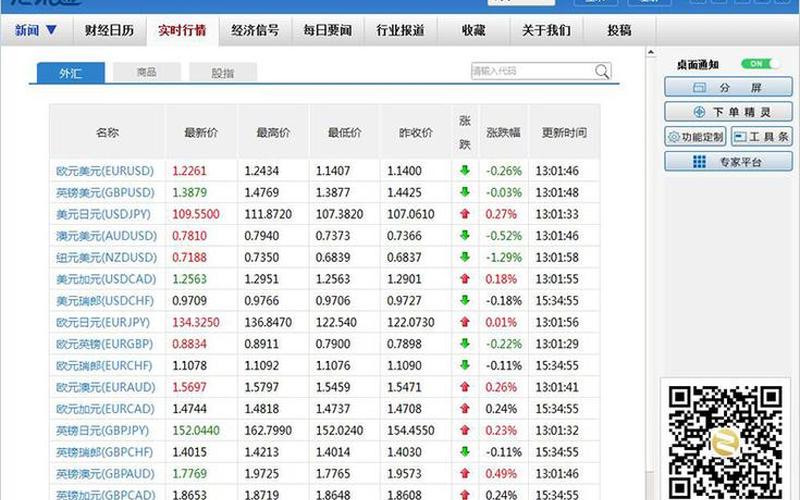This screenshot has height=500, width=800.
Task: Open 功能定制 settings button
Action: pyautogui.click(x=695, y=137)
